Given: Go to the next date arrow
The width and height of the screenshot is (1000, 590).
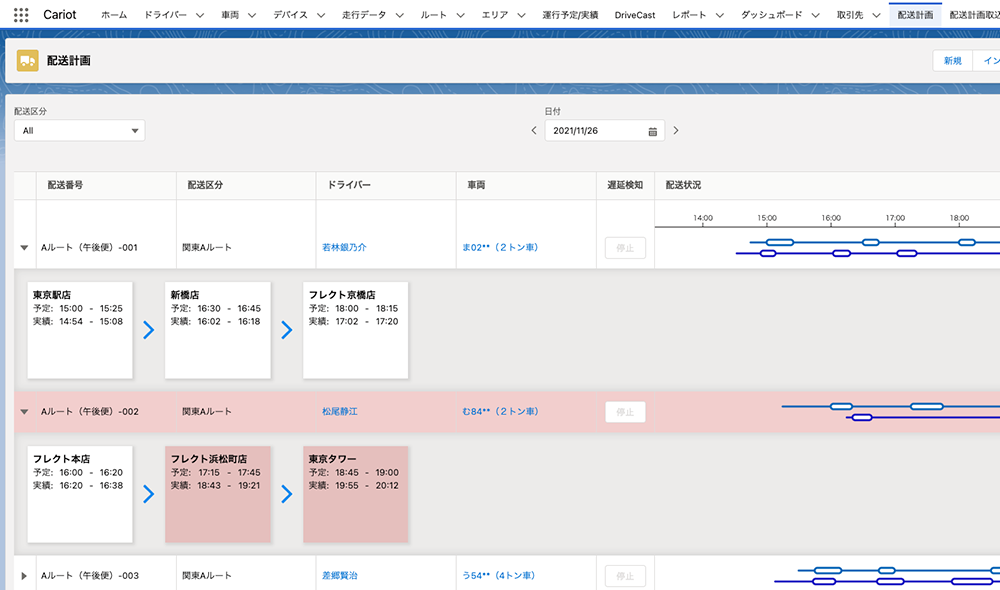Looking at the screenshot, I should 676,131.
